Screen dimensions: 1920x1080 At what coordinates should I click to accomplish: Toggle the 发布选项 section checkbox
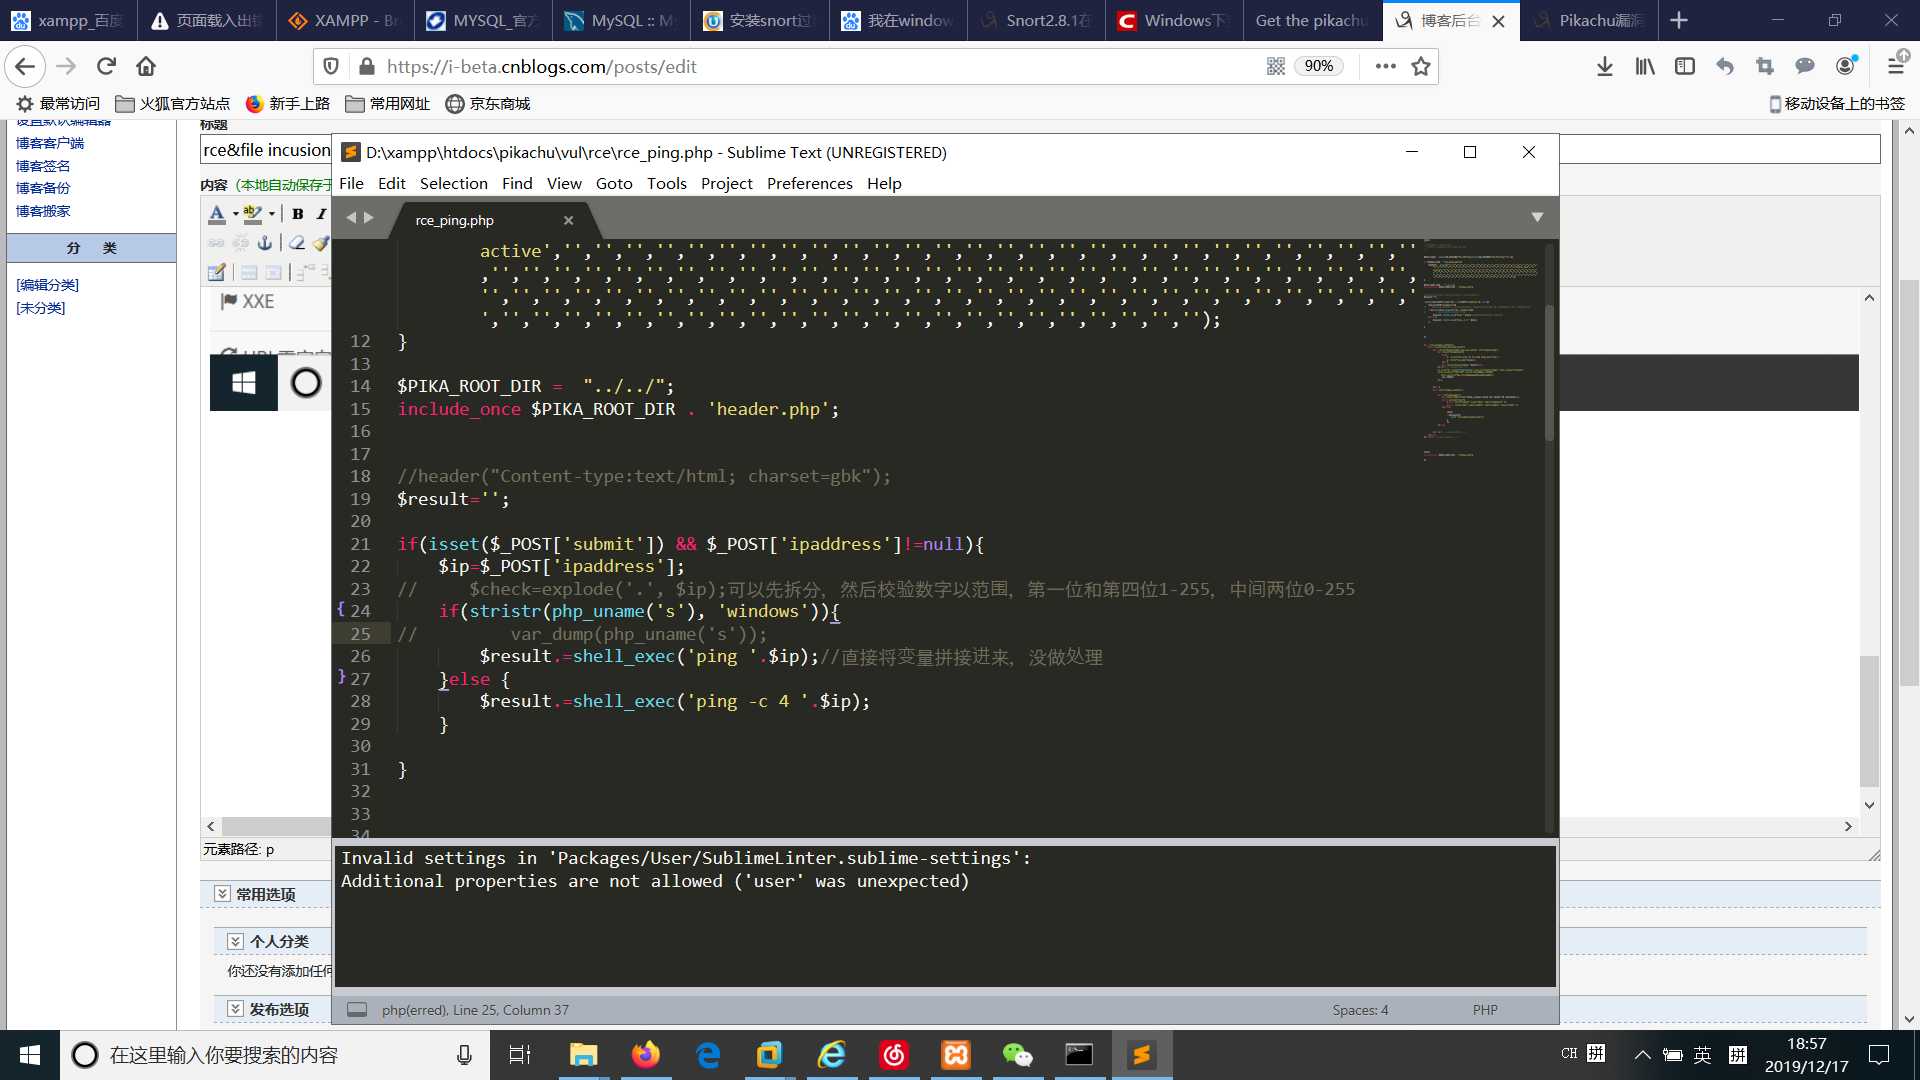[235, 1009]
